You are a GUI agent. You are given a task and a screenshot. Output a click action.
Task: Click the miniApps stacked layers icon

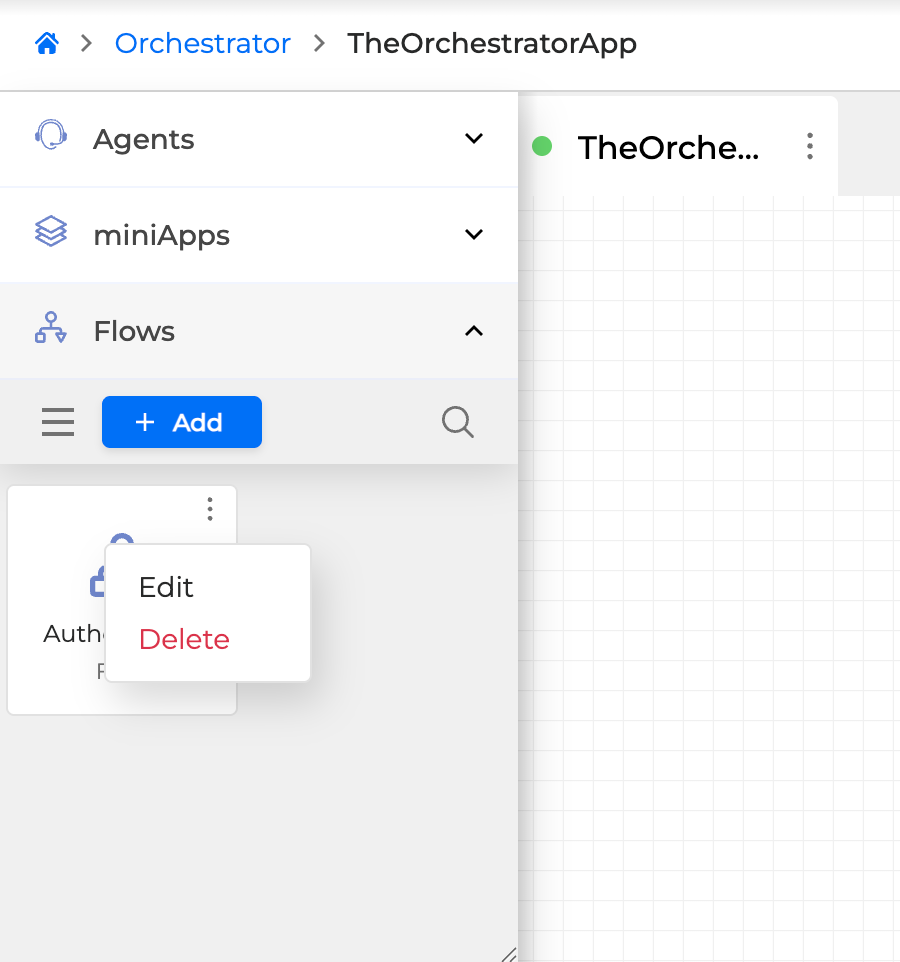click(x=50, y=234)
